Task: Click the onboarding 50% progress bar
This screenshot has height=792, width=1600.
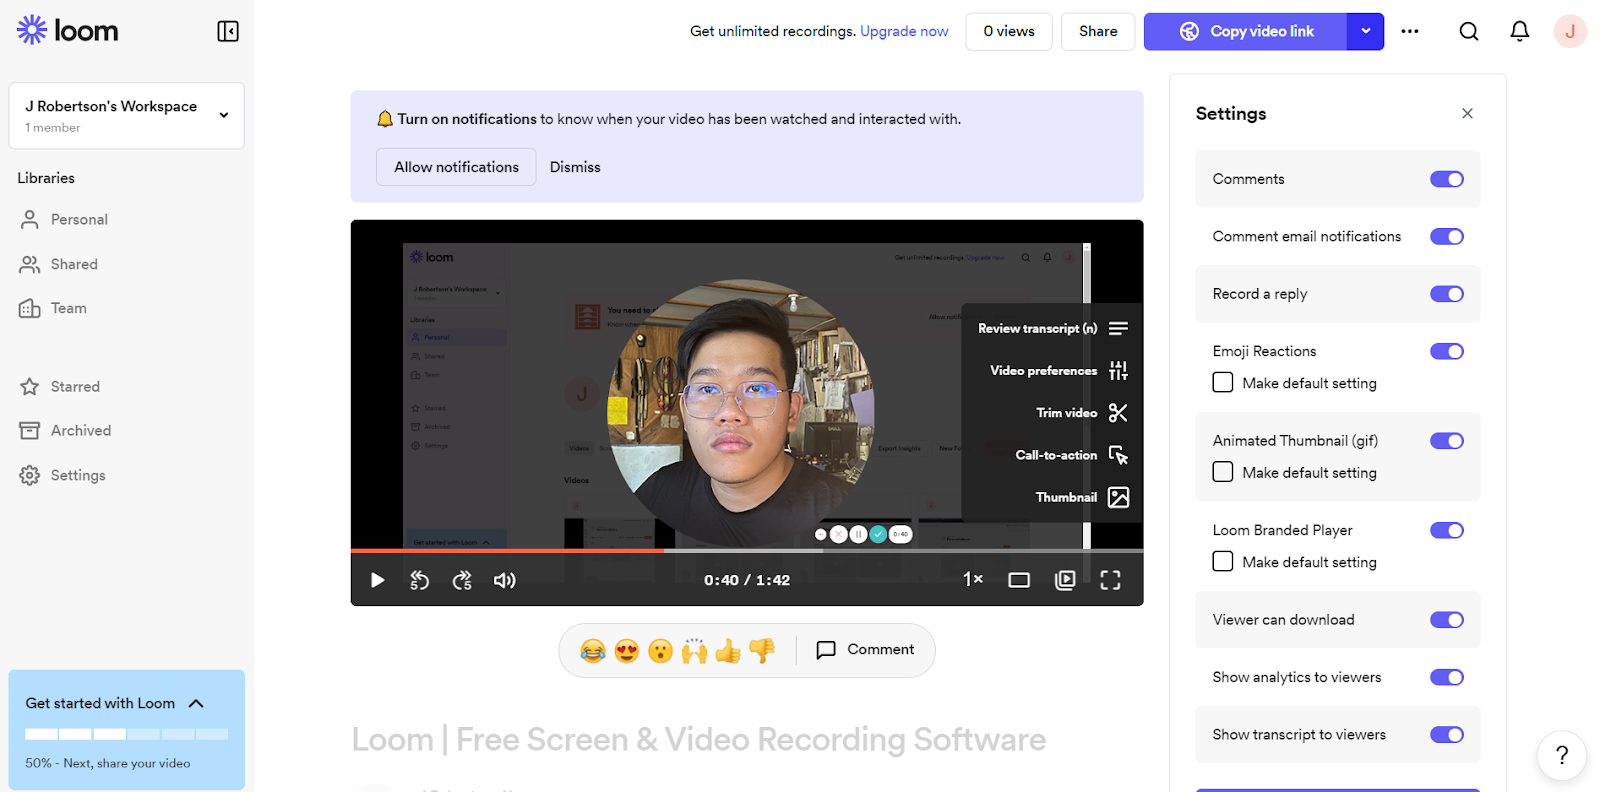Action: coord(127,734)
